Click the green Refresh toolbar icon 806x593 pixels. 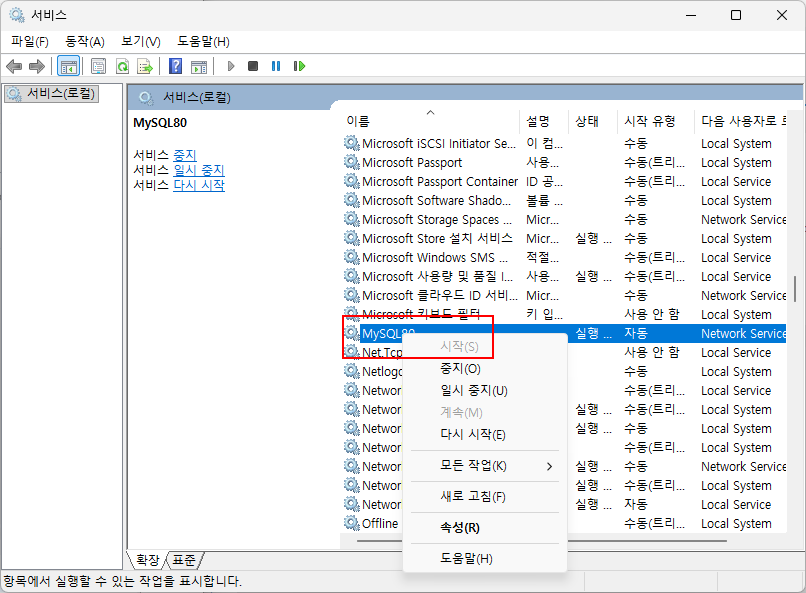pyautogui.click(x=122, y=66)
